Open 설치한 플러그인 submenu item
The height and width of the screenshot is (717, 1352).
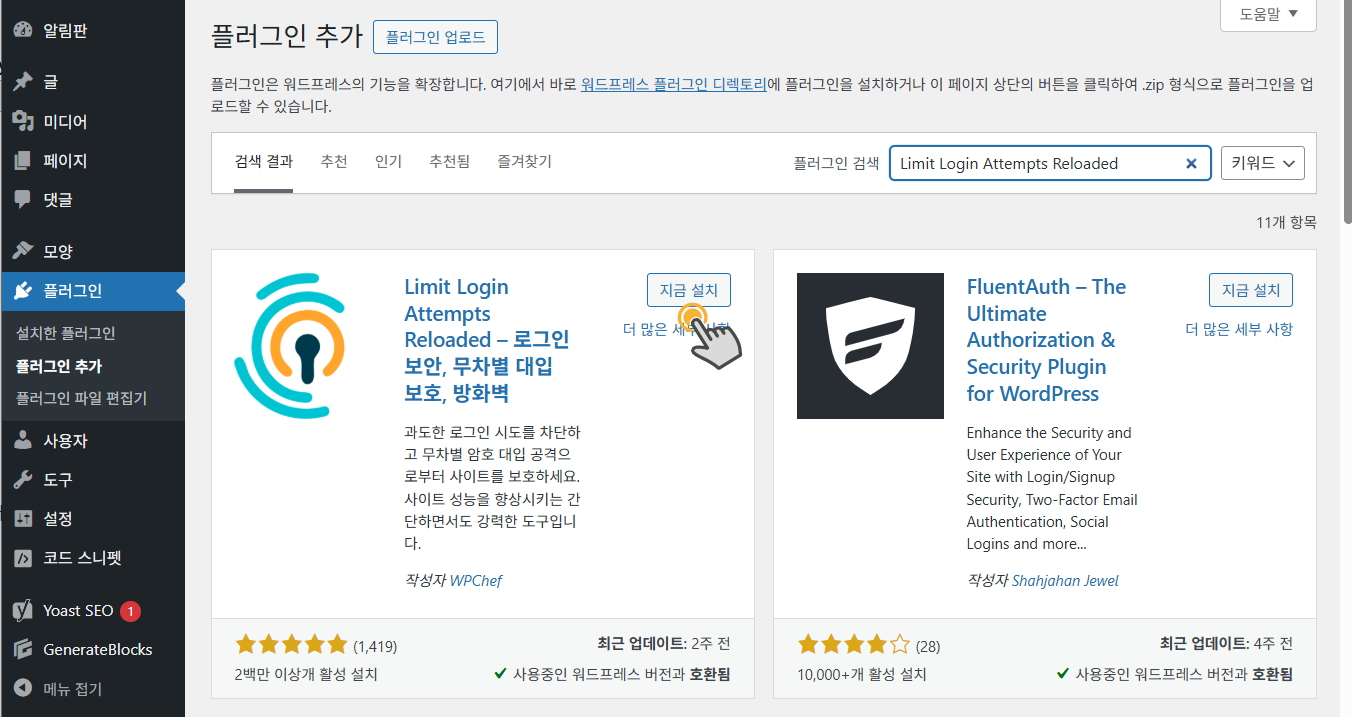66,333
